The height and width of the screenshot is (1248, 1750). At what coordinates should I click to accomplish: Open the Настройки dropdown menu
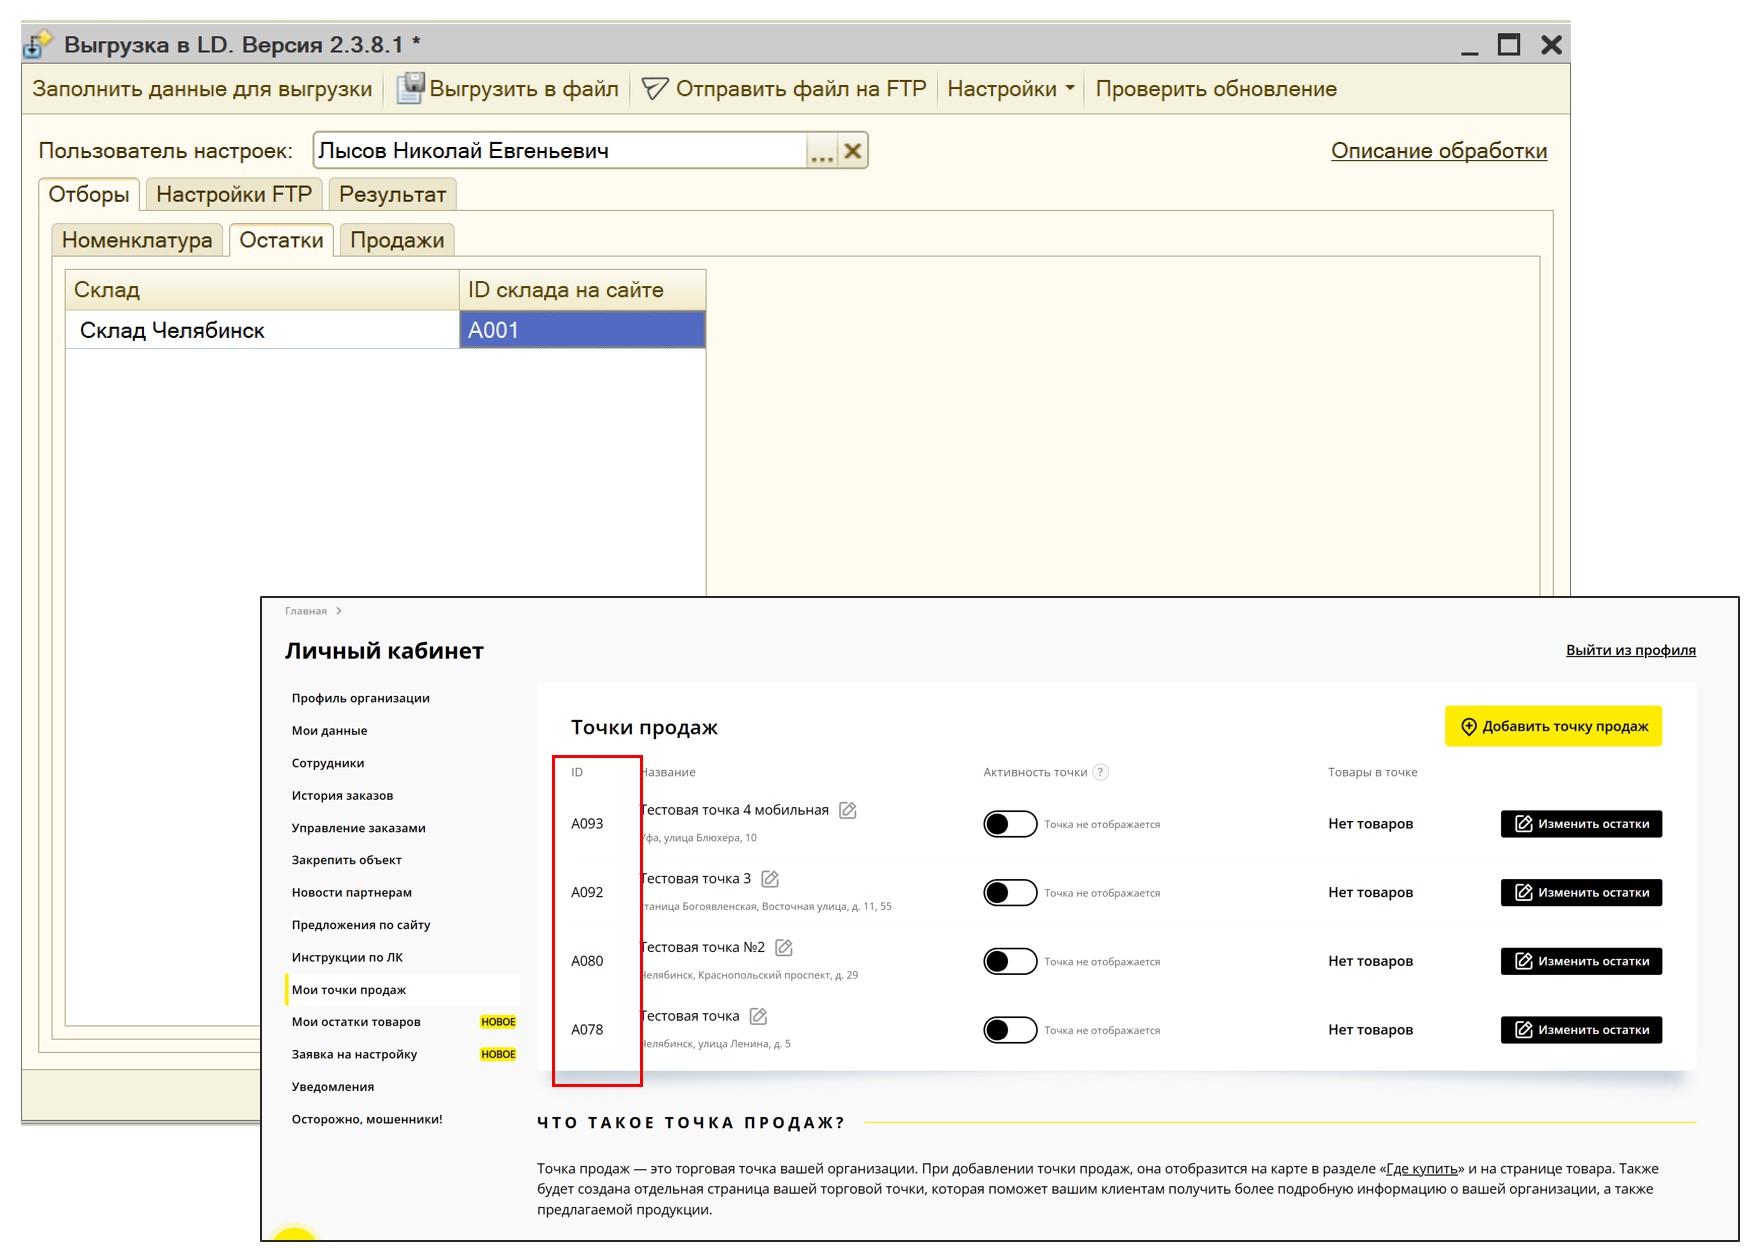tap(1010, 89)
